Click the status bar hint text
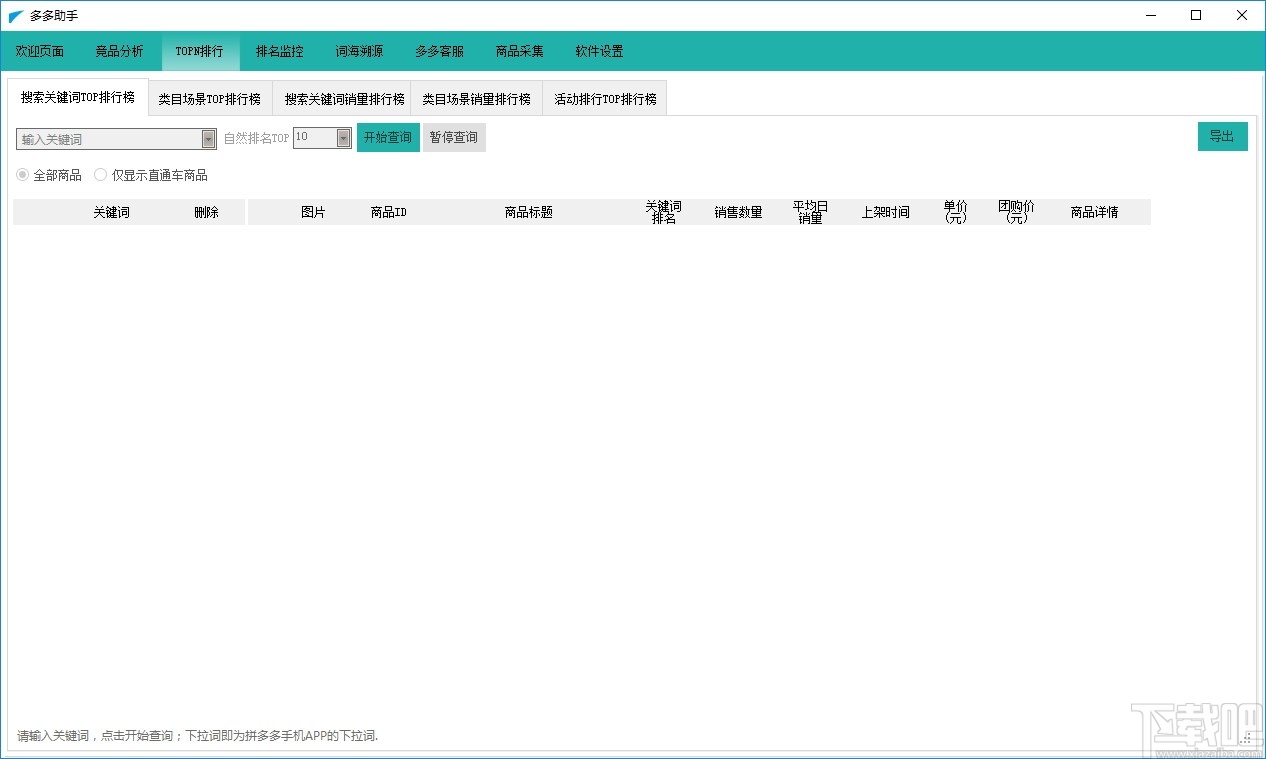Viewport: 1266px width, 759px height. [x=198, y=736]
